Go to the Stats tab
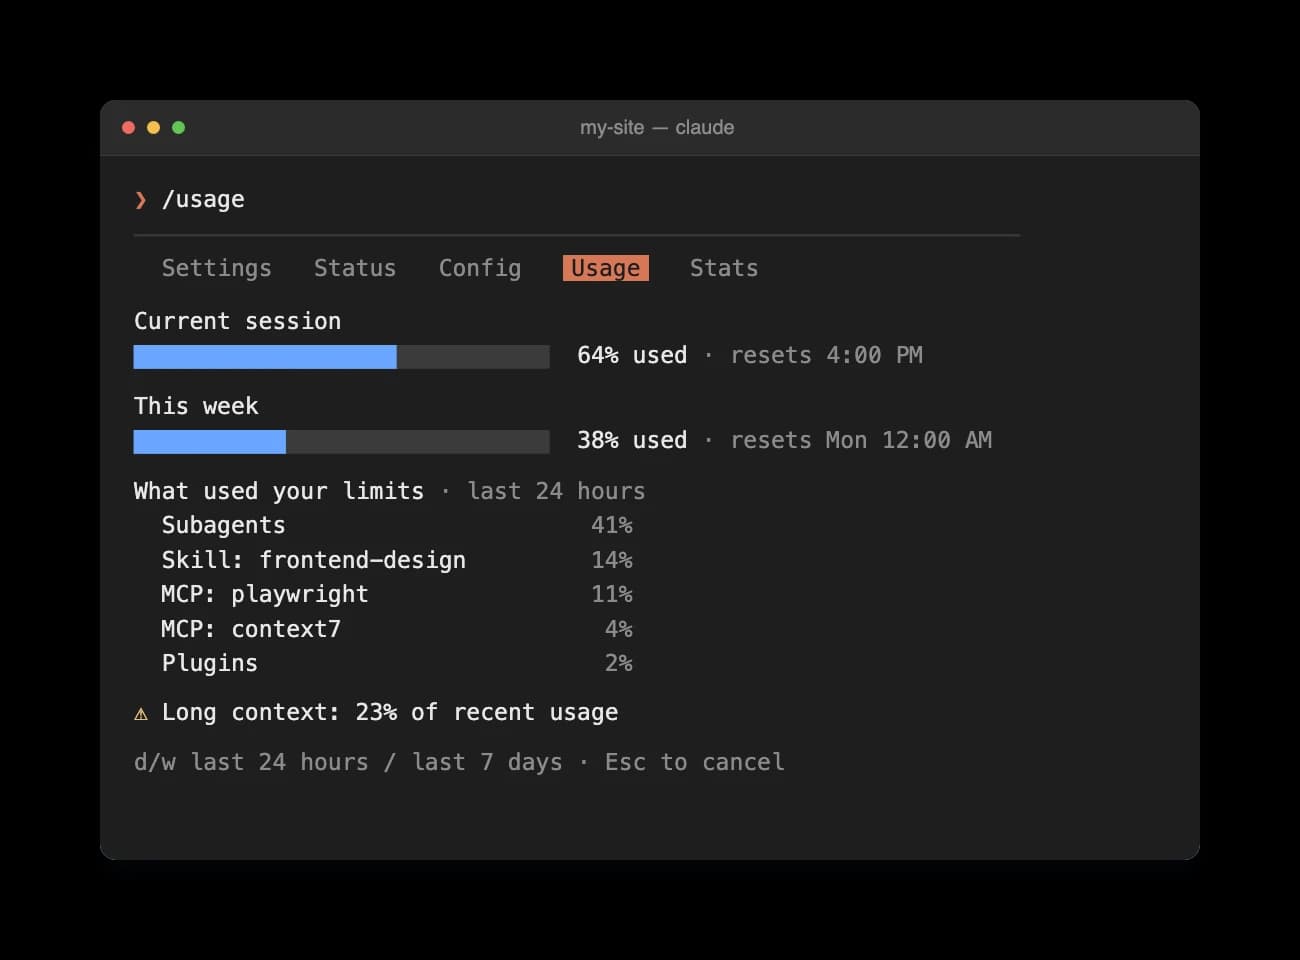 coord(724,268)
